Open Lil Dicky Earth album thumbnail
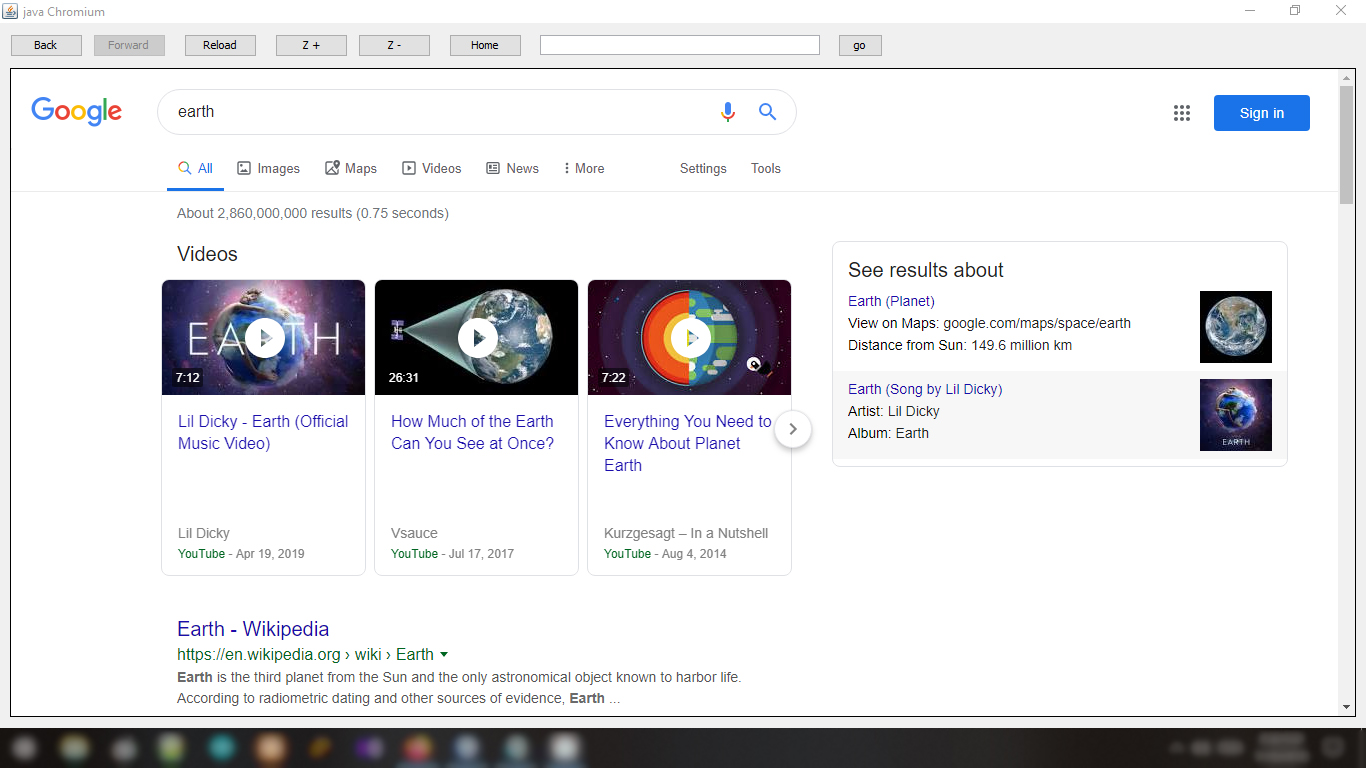 click(x=1236, y=415)
